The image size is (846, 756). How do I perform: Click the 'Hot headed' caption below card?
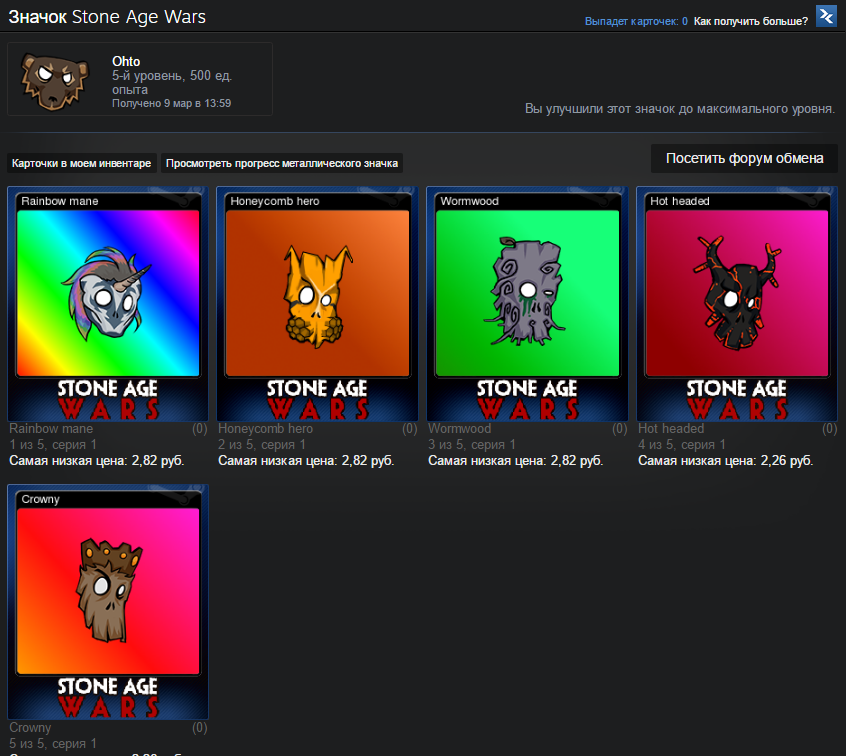click(671, 428)
